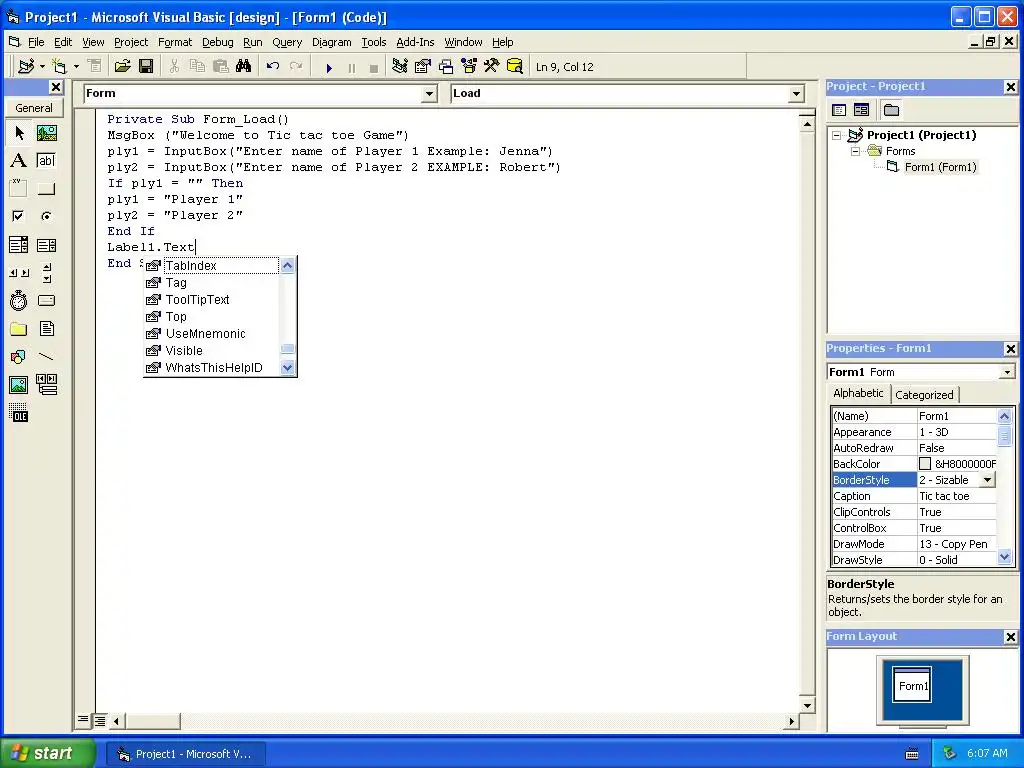Select the PictureBox control tool
The width and height of the screenshot is (1024, 768).
46,133
